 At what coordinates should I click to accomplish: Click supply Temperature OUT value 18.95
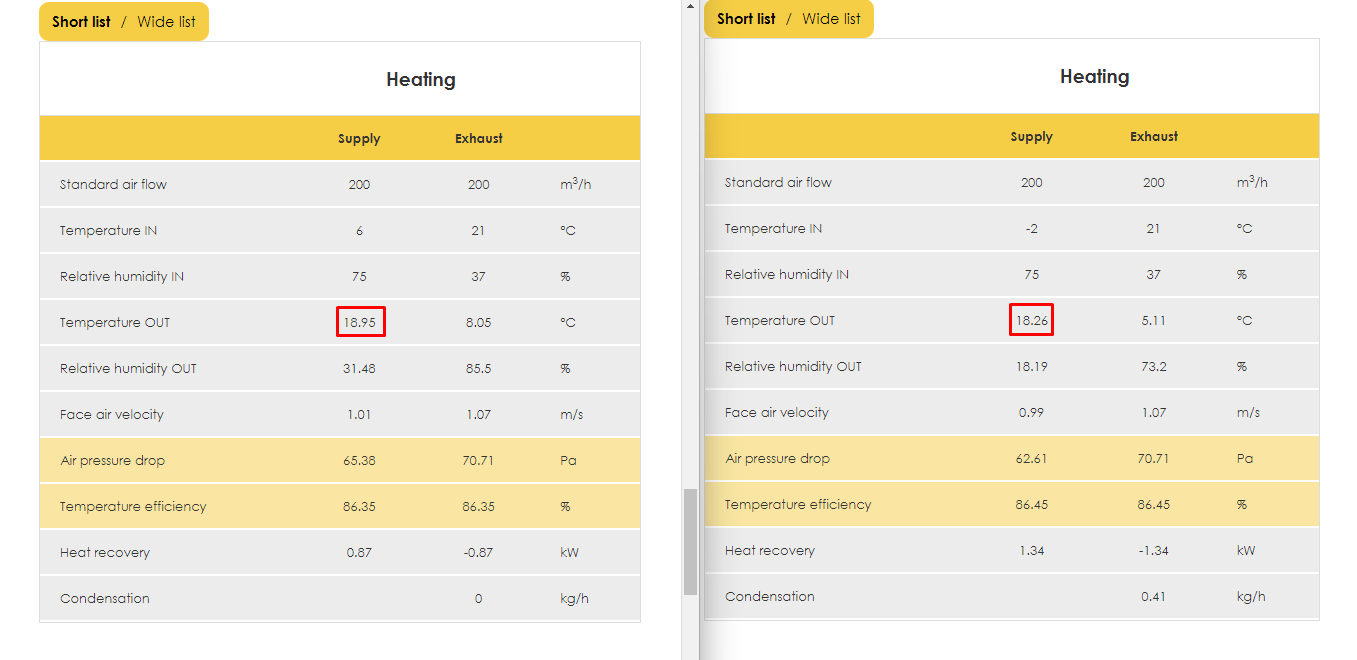coord(360,322)
